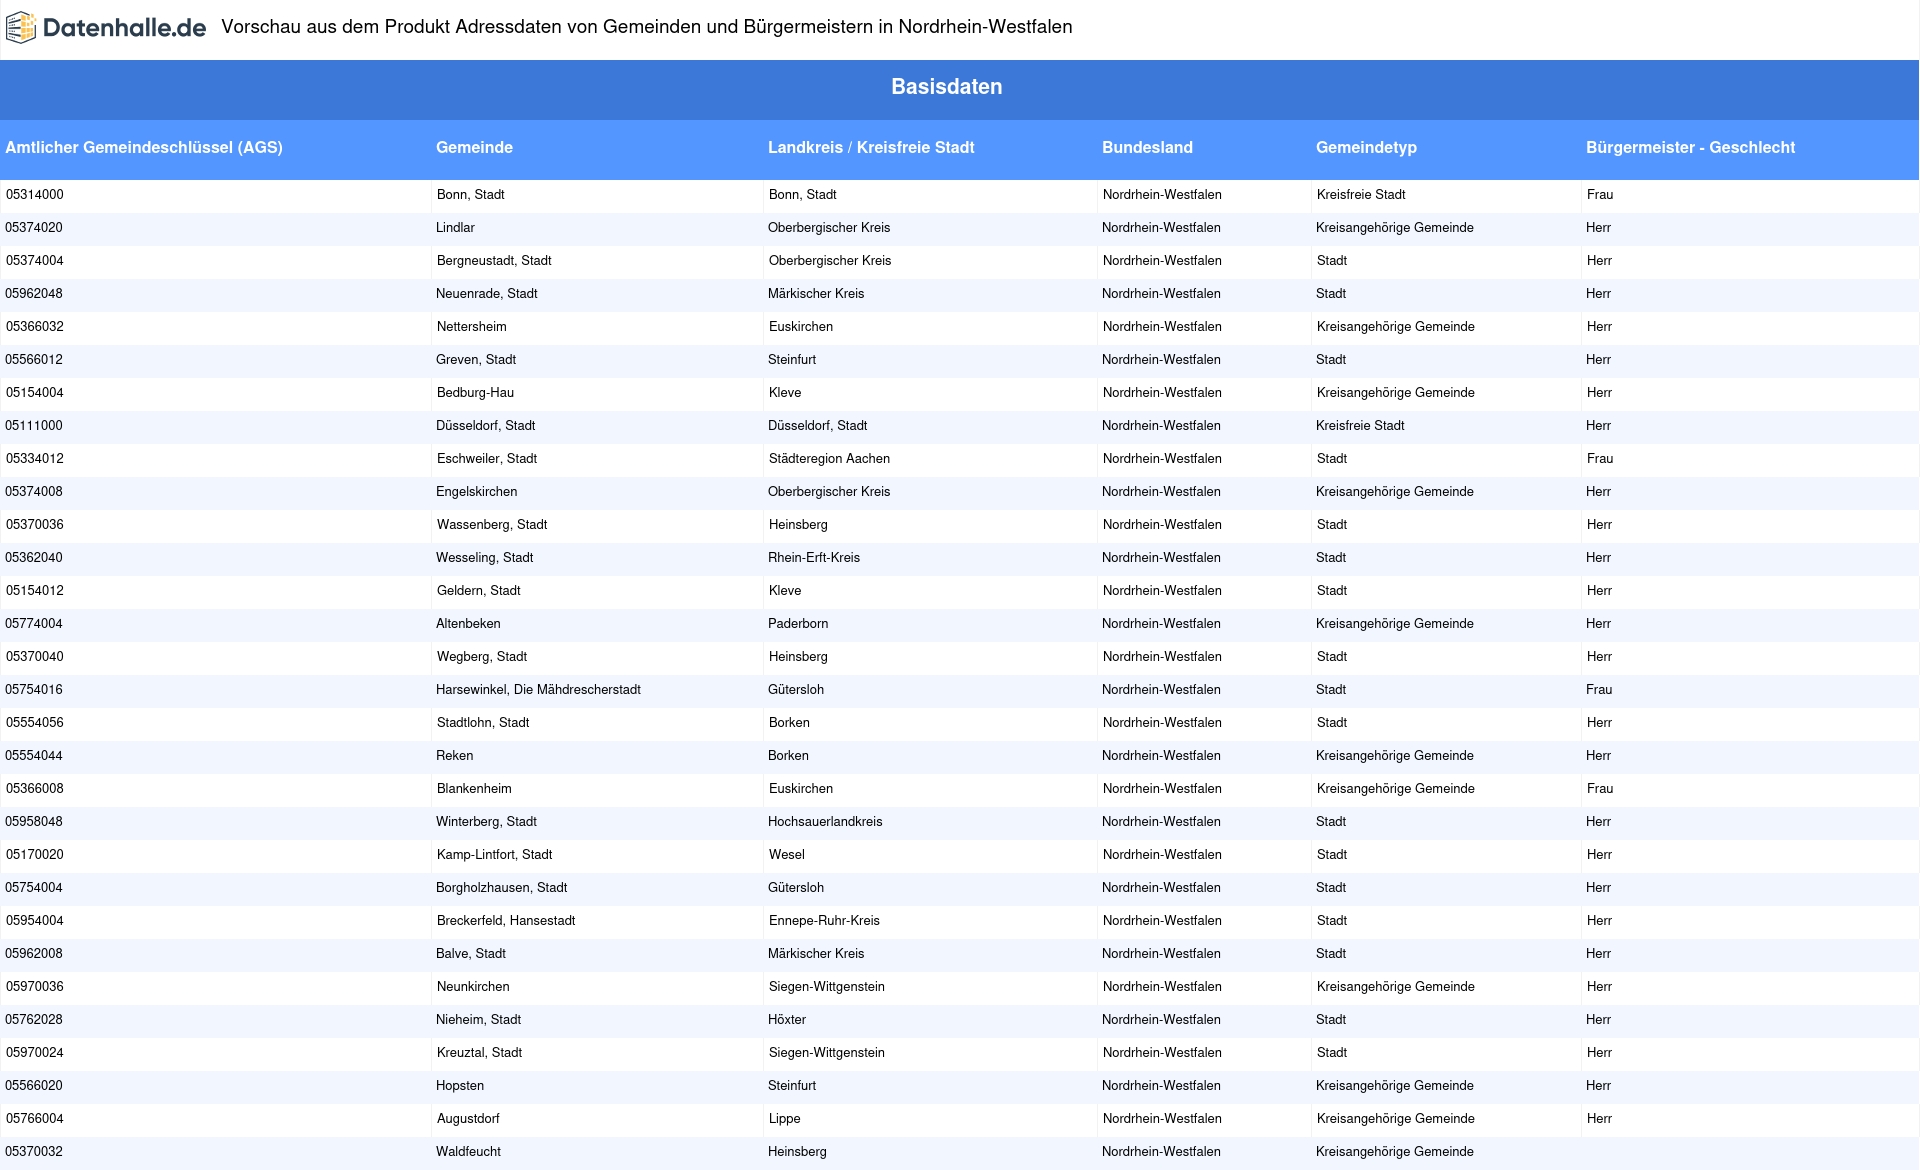The height and width of the screenshot is (1170, 1920).
Task: Click the Datenhalle.de logo
Action: (x=106, y=28)
